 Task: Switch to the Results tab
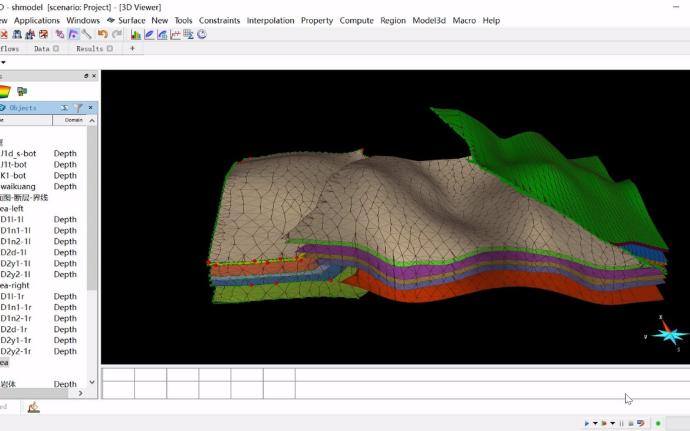click(89, 48)
